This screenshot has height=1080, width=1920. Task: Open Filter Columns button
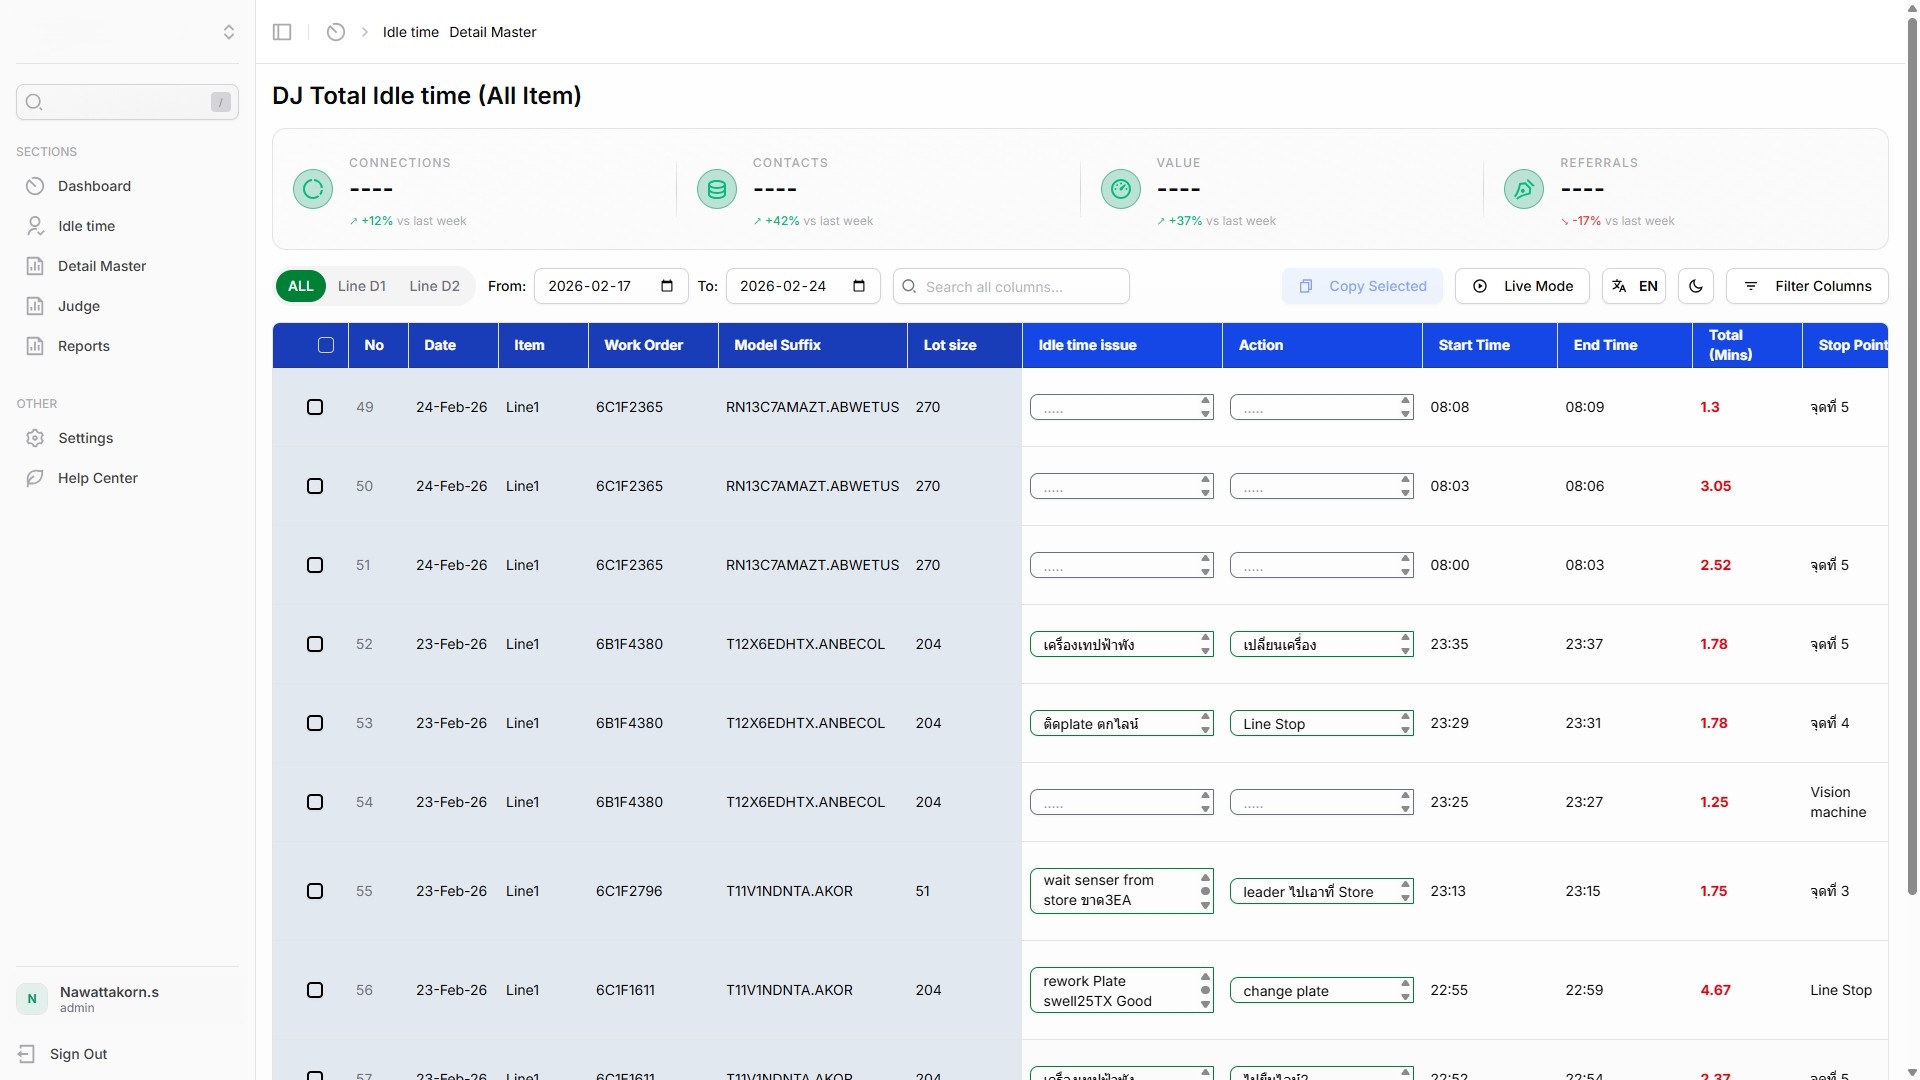click(x=1807, y=286)
